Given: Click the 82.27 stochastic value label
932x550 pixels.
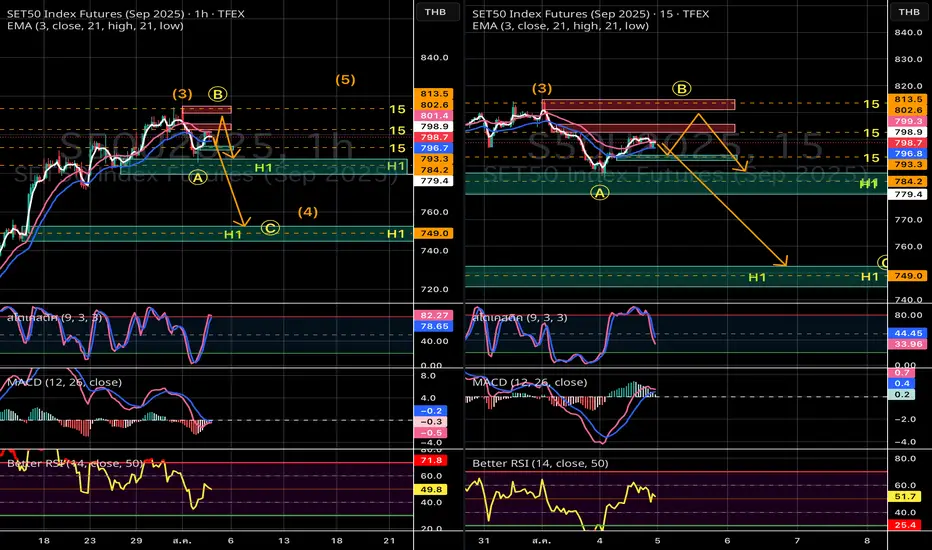Looking at the screenshot, I should pos(433,315).
